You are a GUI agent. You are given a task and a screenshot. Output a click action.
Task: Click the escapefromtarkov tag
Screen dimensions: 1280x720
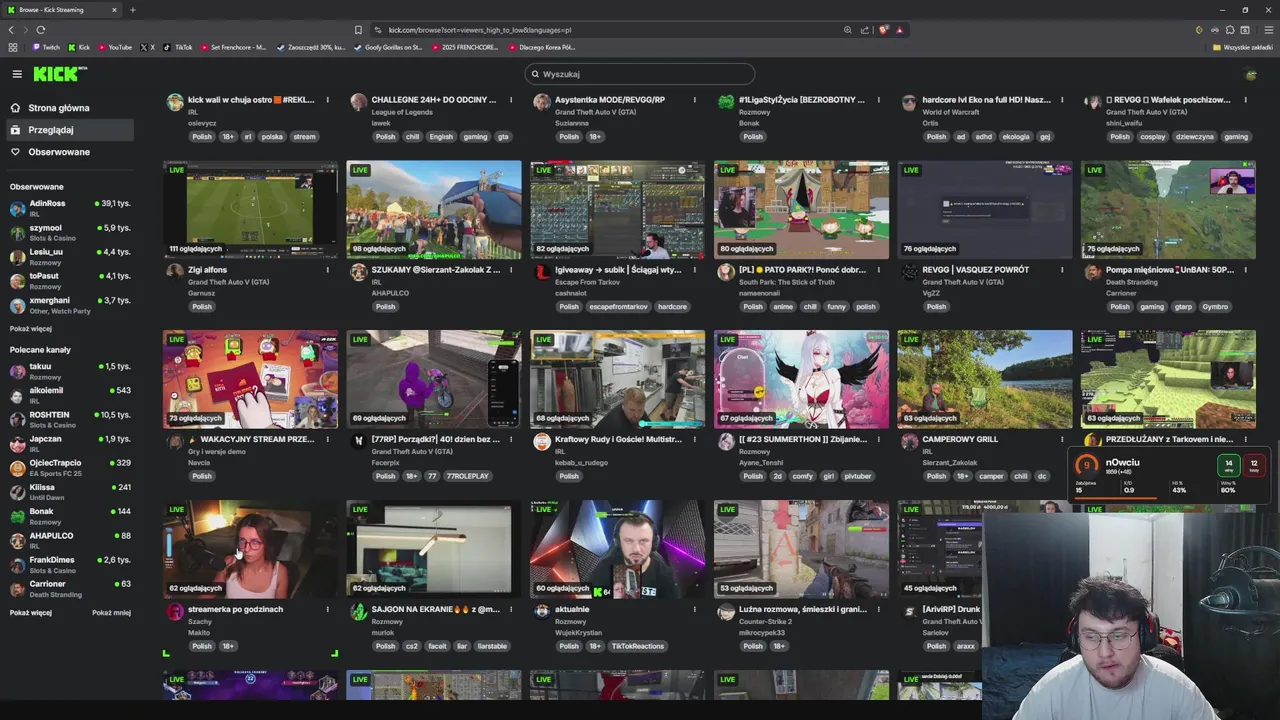[x=616, y=307]
